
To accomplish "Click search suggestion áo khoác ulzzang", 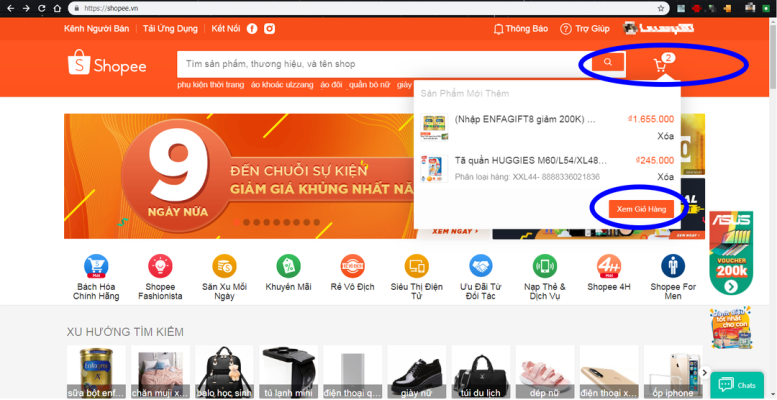I will point(282,85).
